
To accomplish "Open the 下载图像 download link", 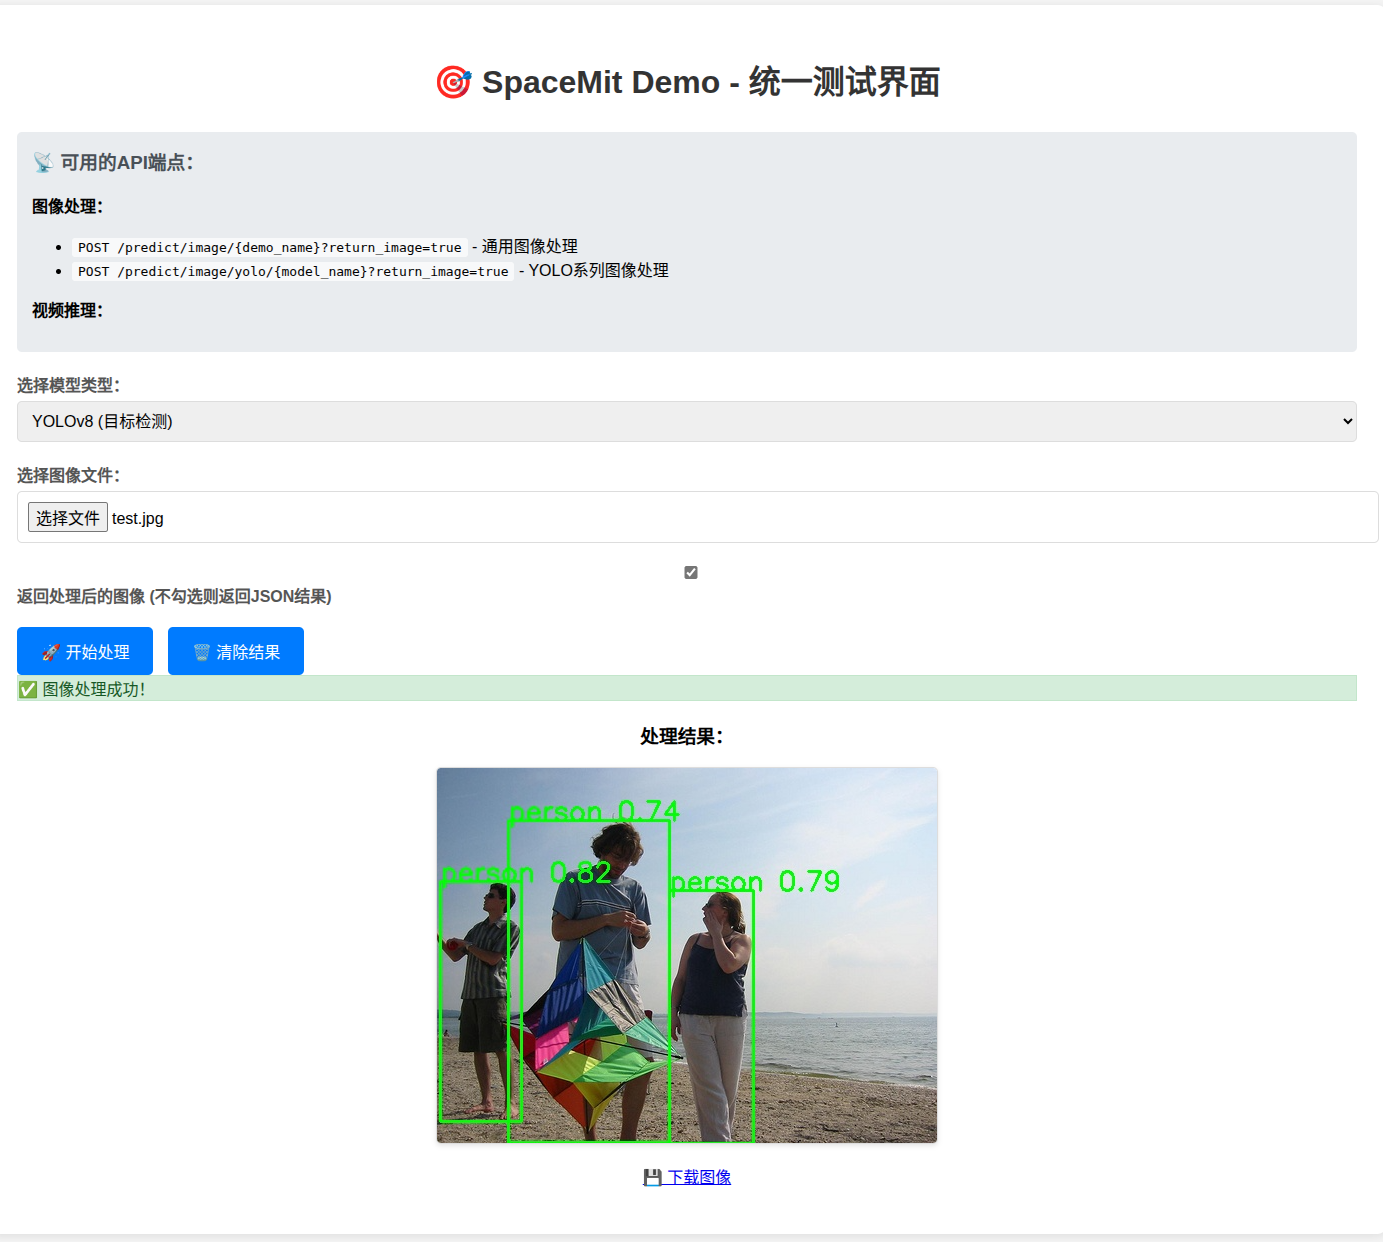I will 698,1177.
